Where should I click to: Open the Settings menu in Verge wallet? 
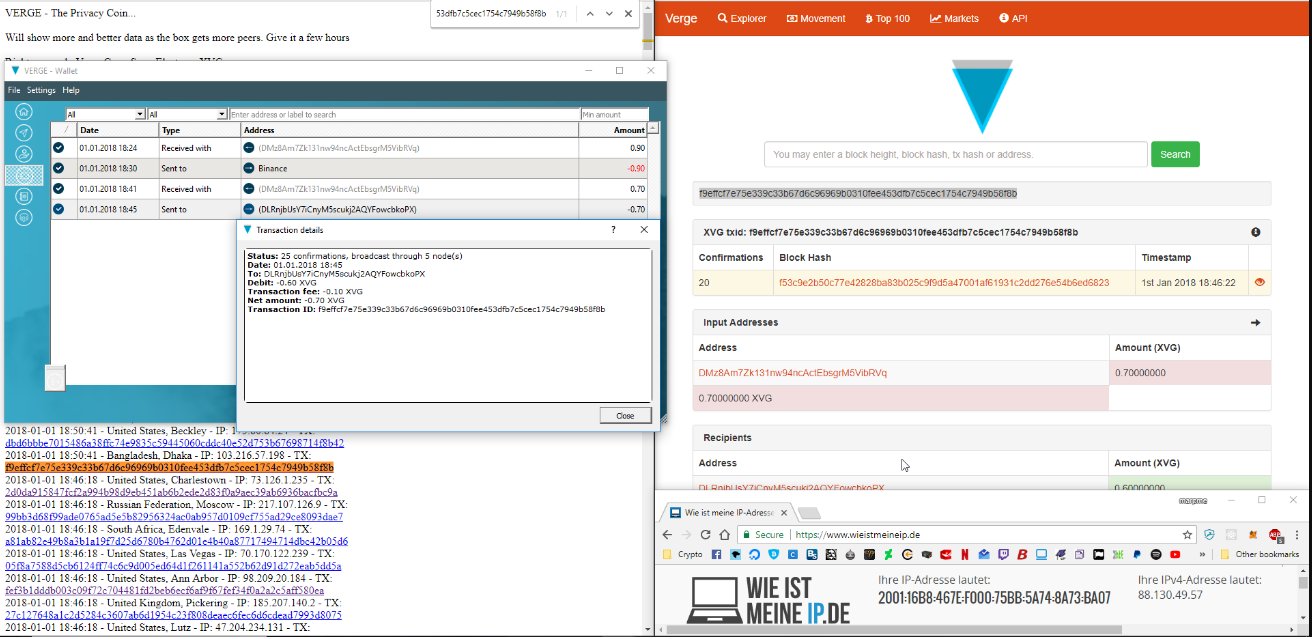[41, 90]
